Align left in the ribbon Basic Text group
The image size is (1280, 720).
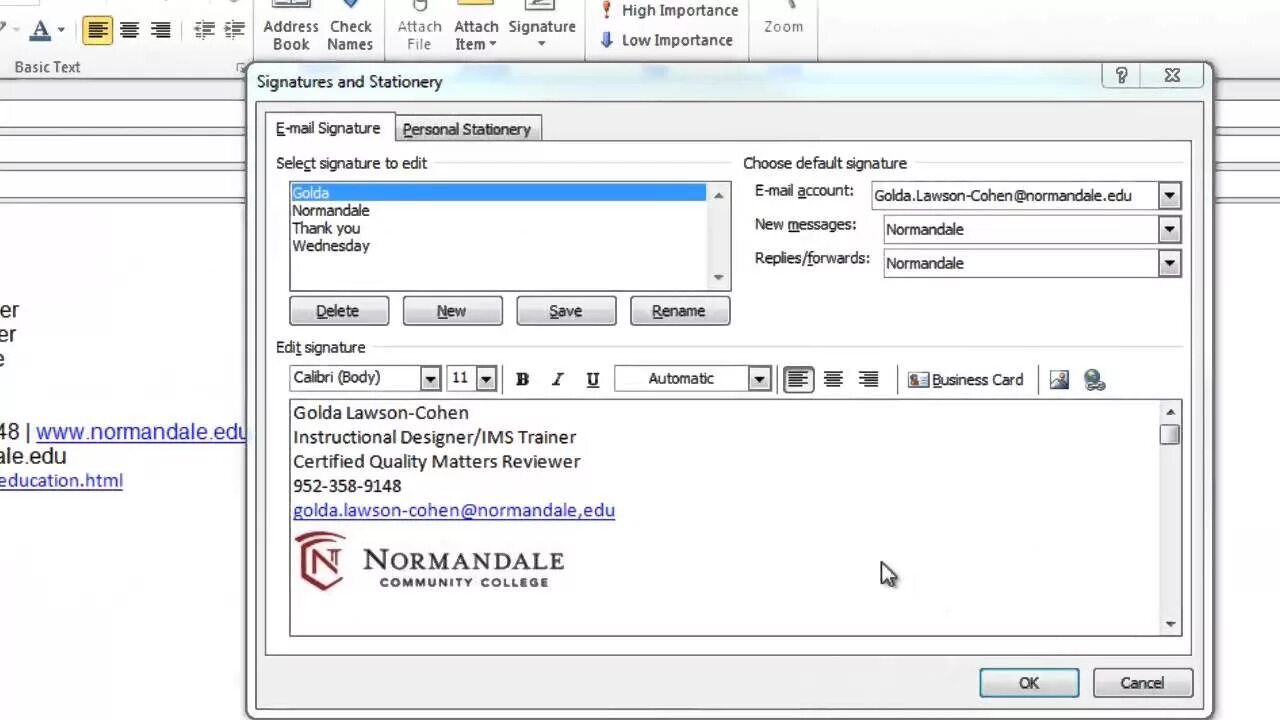click(97, 30)
